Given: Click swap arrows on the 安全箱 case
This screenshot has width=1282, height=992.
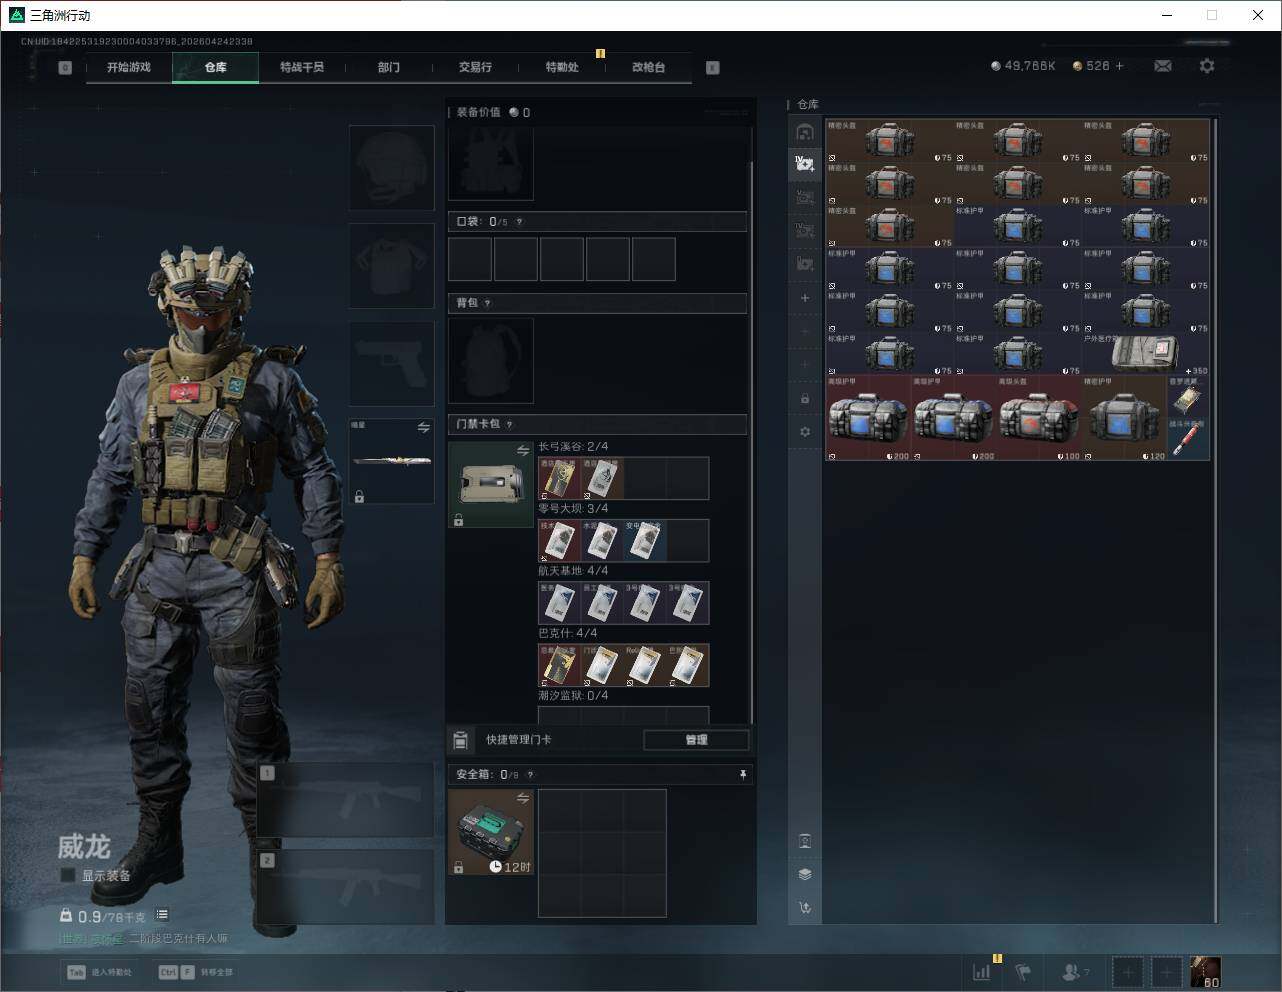Looking at the screenshot, I should (x=522, y=798).
